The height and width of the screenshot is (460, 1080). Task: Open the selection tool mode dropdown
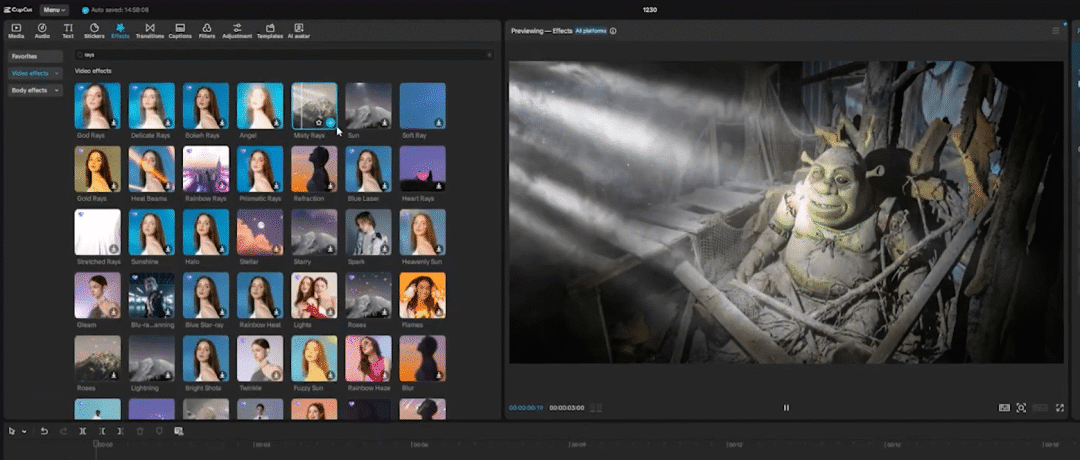[x=25, y=431]
